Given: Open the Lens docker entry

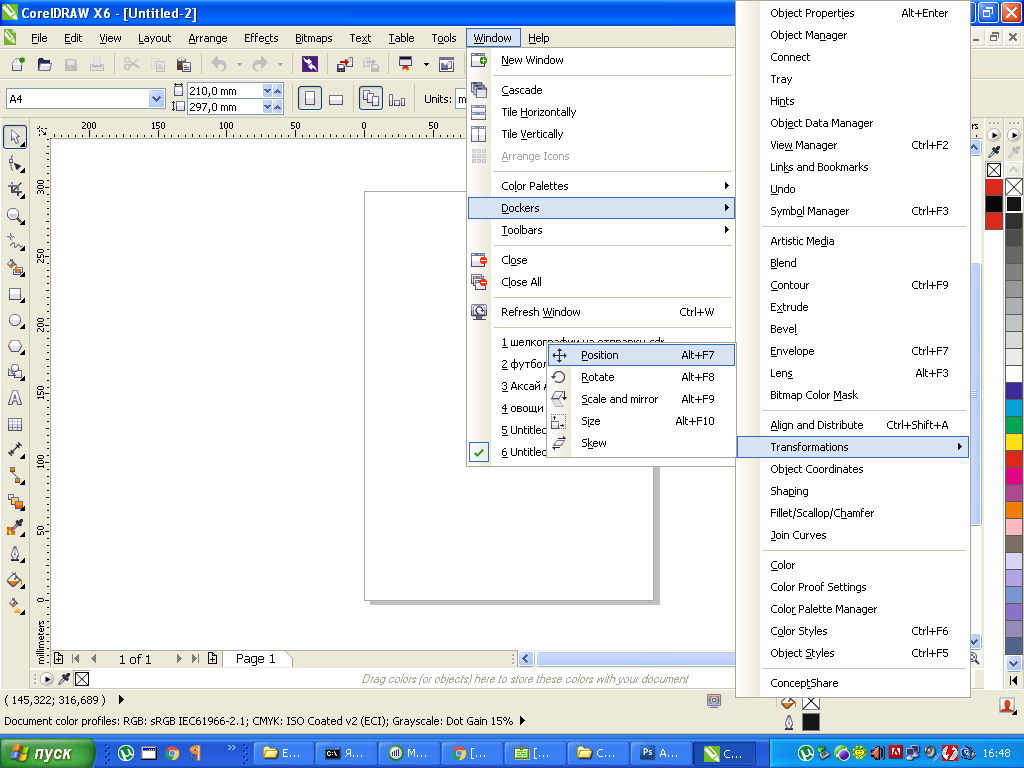Looking at the screenshot, I should (x=853, y=373).
